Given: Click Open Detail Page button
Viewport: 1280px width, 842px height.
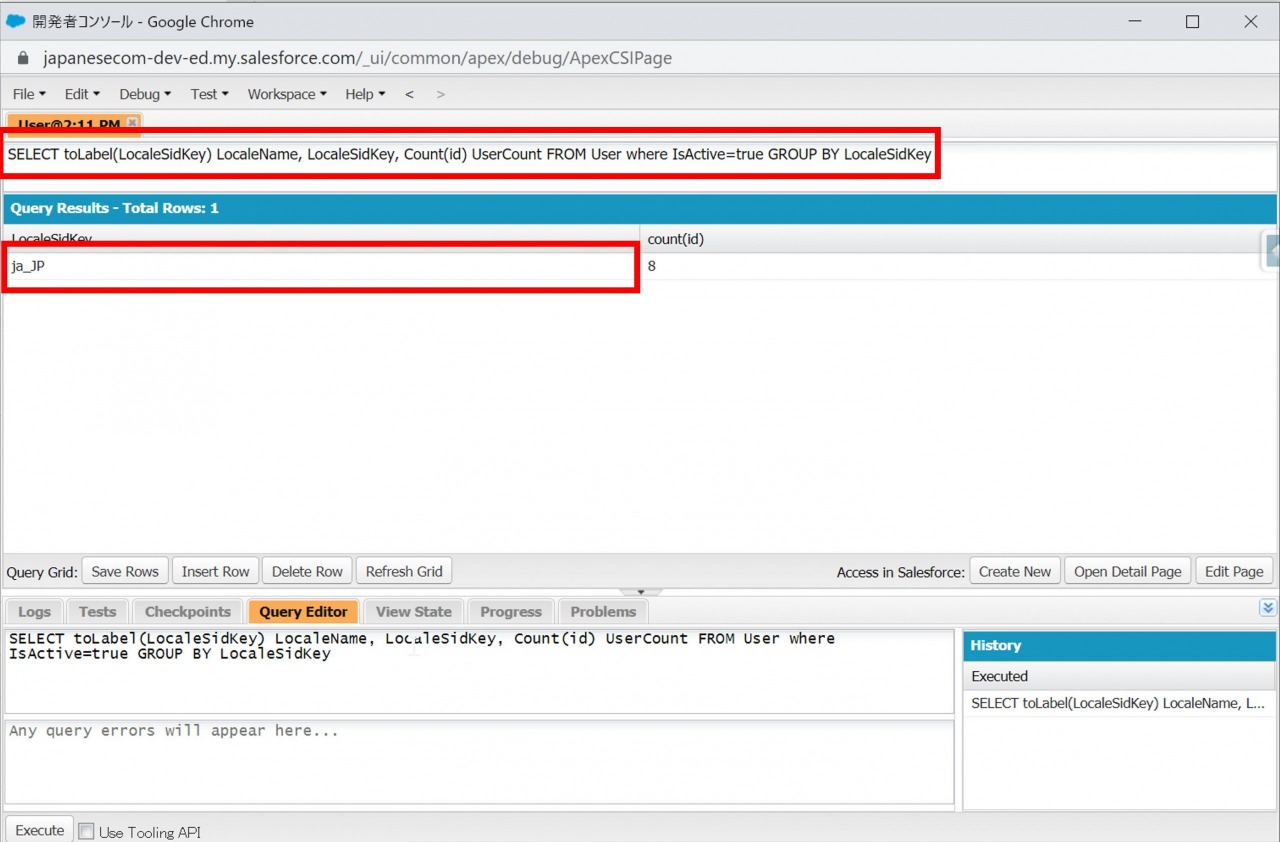Looking at the screenshot, I should pyautogui.click(x=1128, y=571).
